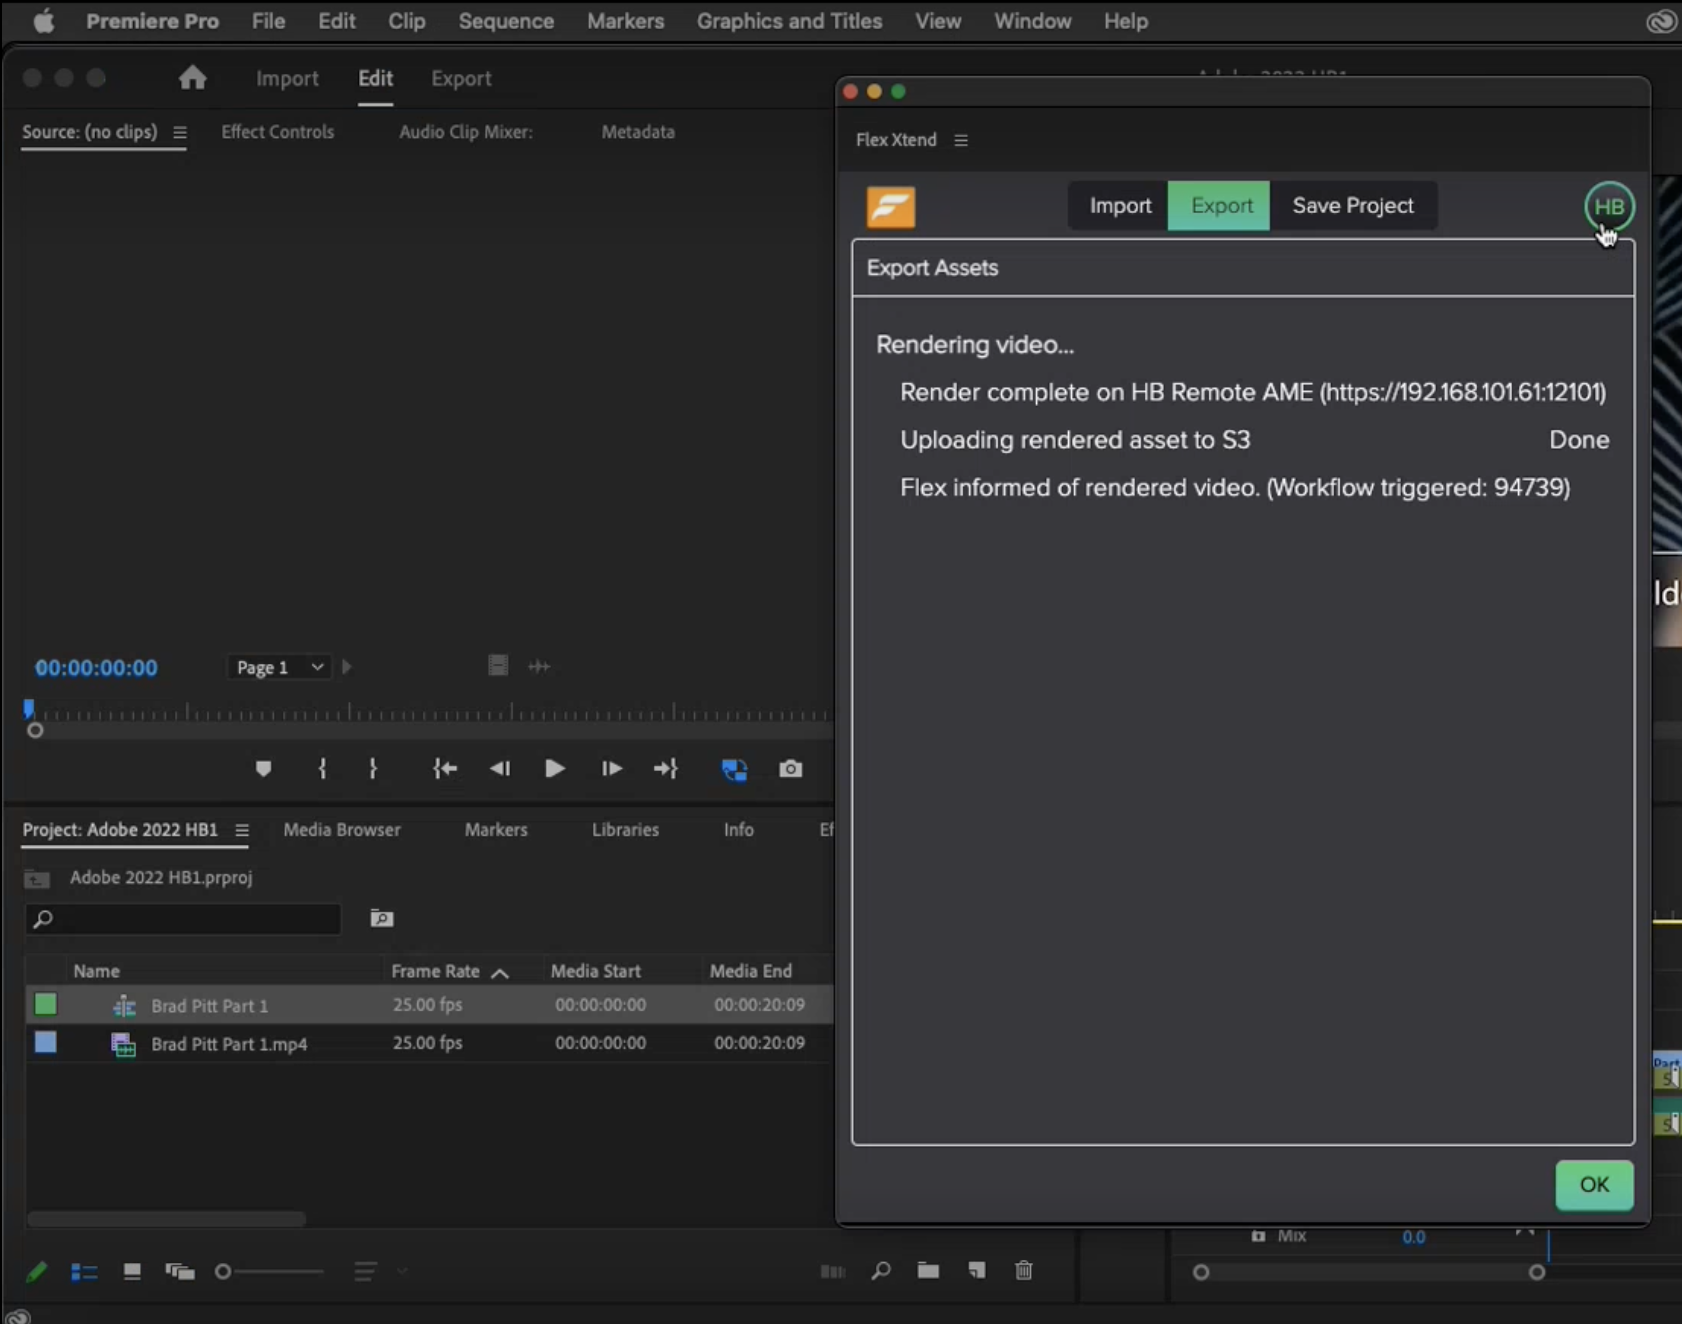Click the project panel horizontal scrollbar

166,1219
